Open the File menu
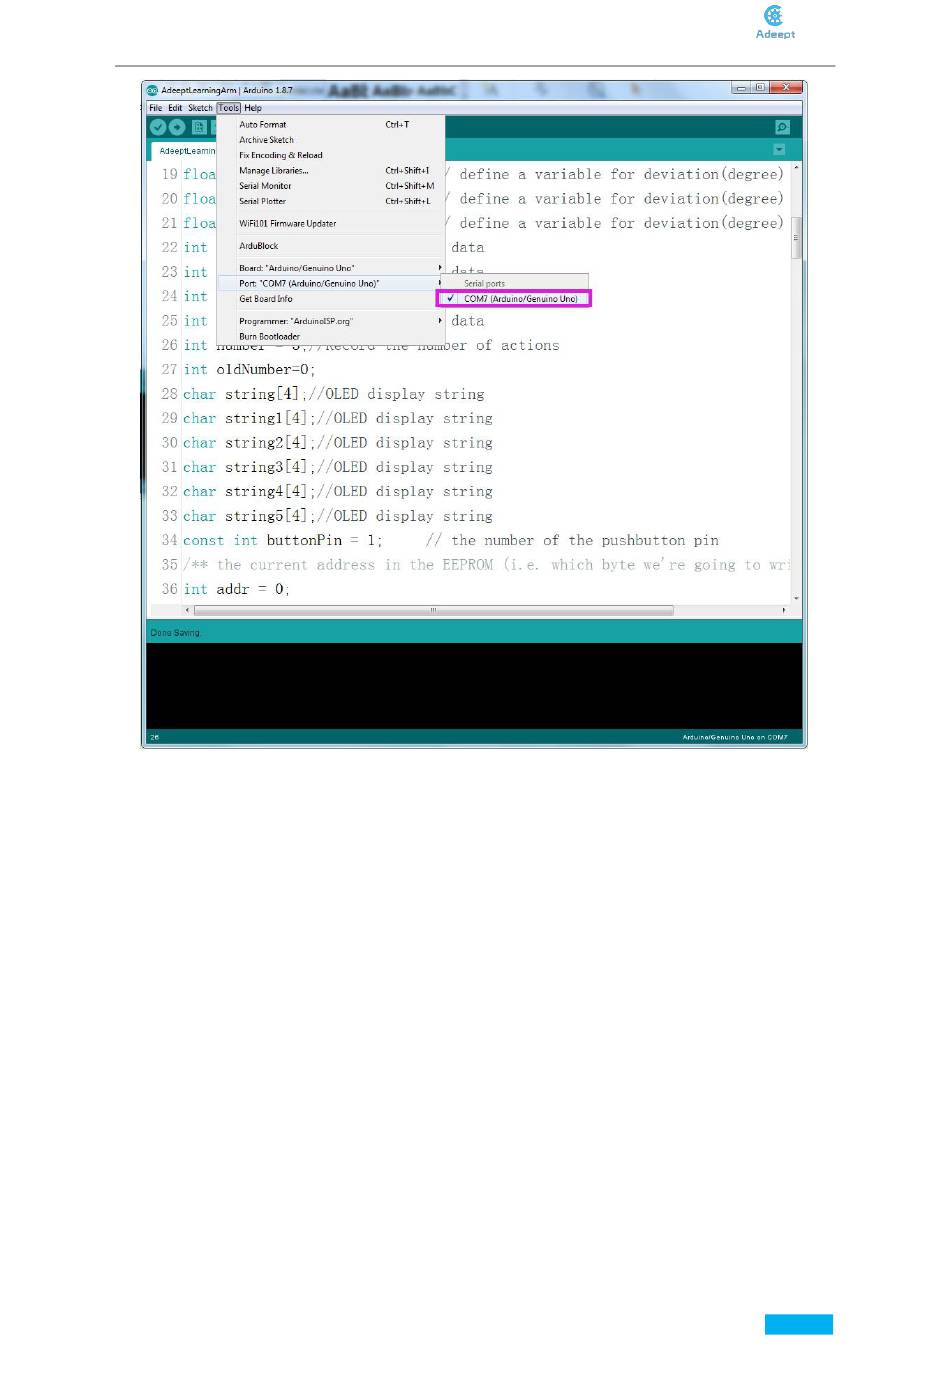This screenshot has height=1378, width=950. [x=155, y=108]
